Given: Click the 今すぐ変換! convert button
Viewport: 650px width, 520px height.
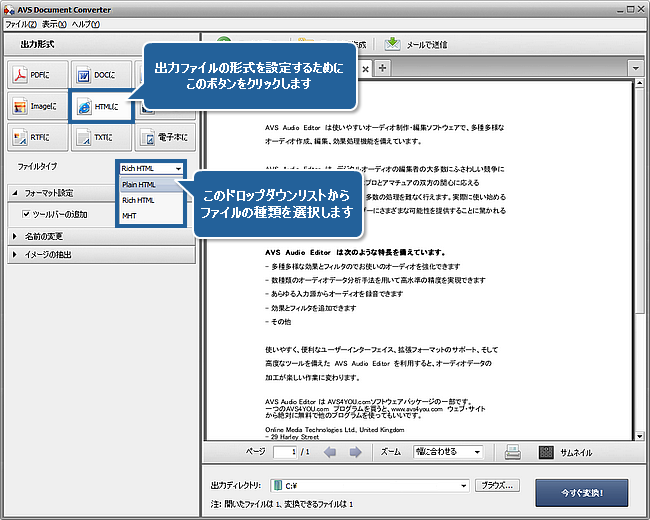Looking at the screenshot, I should coord(582,493).
